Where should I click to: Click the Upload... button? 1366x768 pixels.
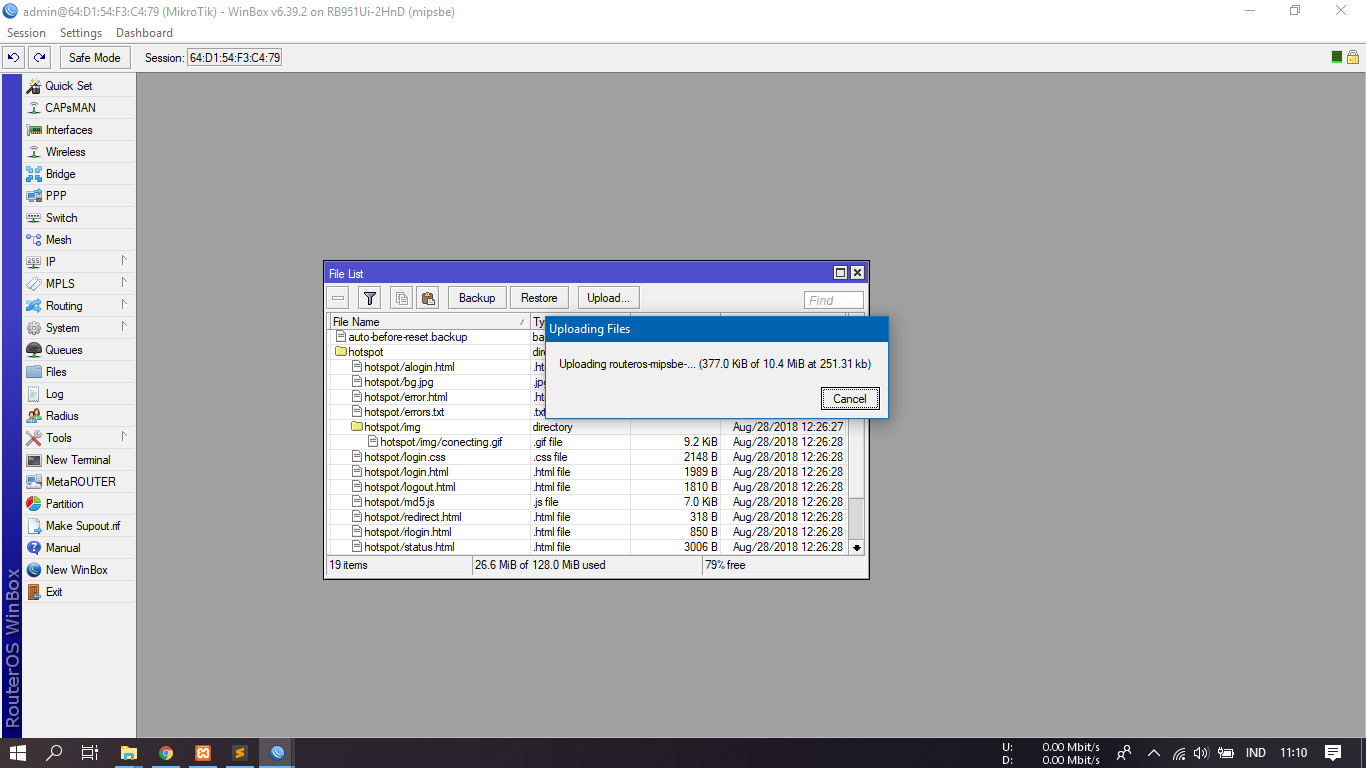coord(608,298)
